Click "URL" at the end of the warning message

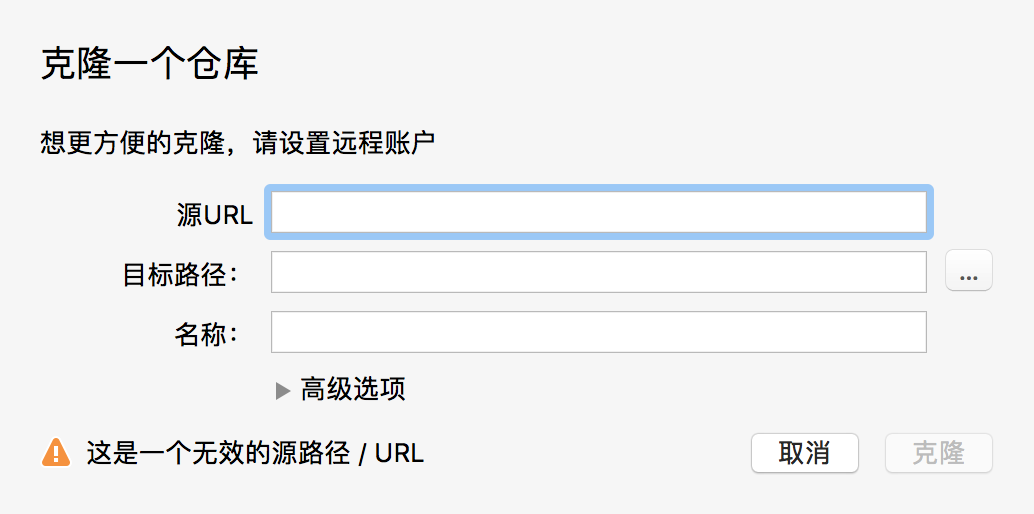pyautogui.click(x=399, y=453)
